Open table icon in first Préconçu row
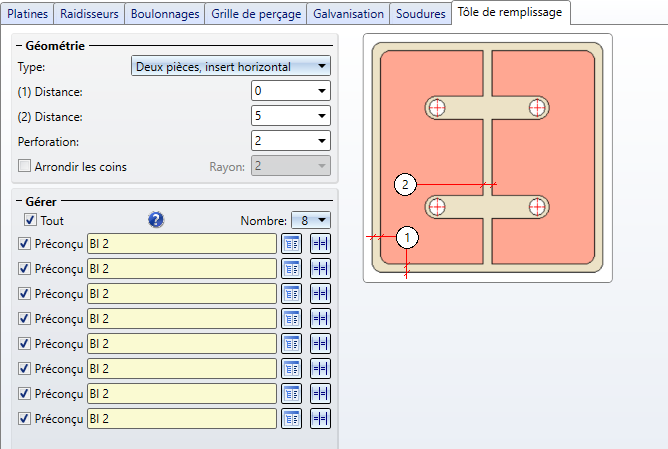Viewport: 668px width, 449px height. point(291,243)
